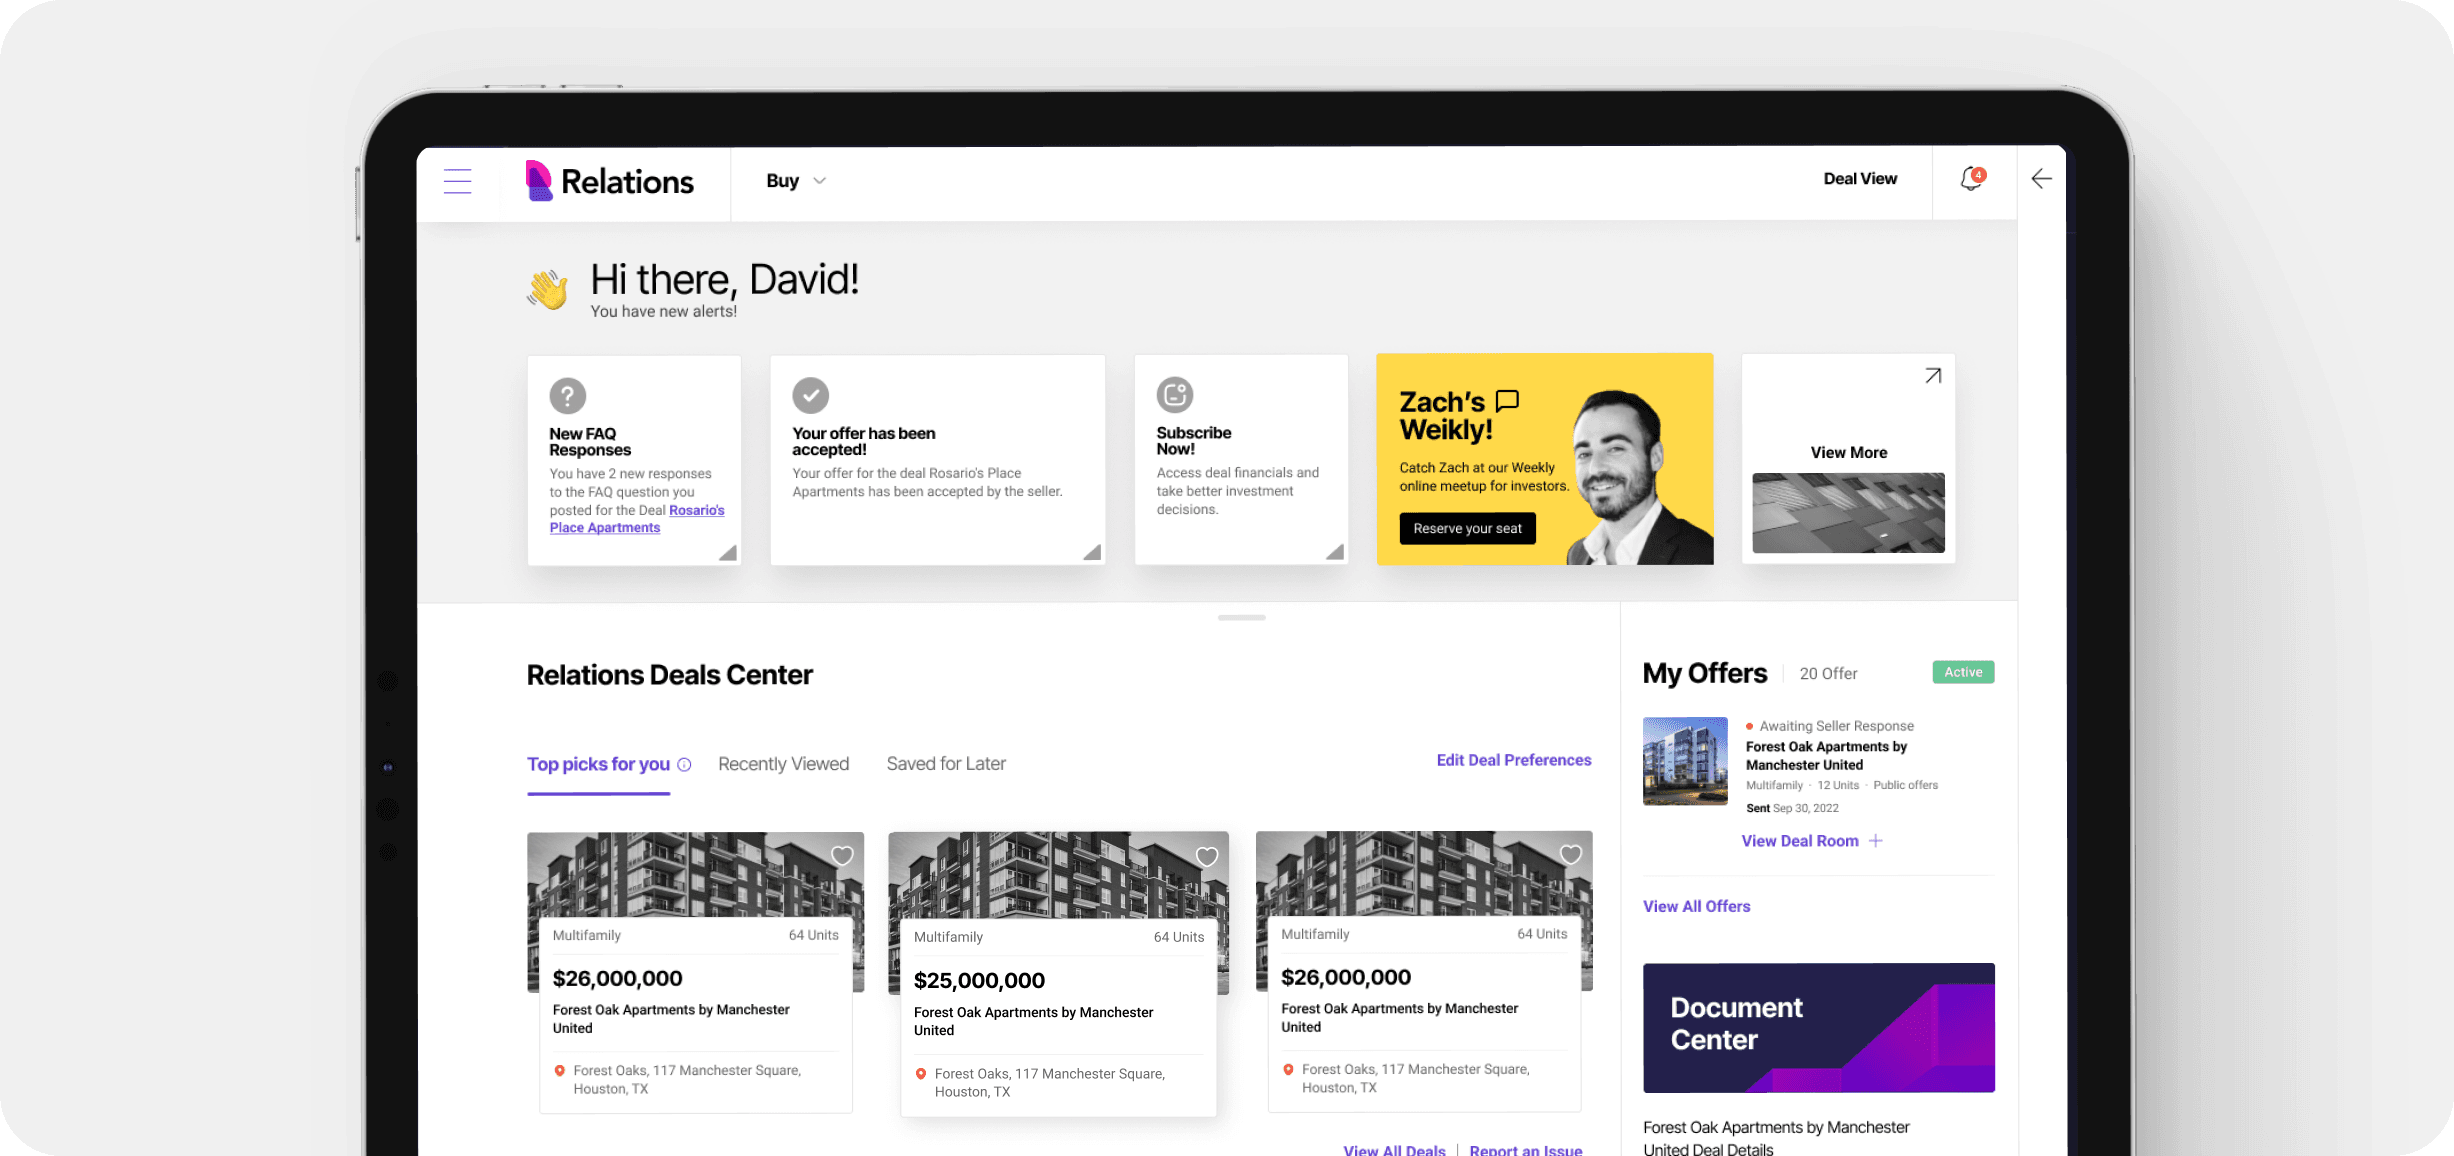Viewport: 2454px width, 1156px height.
Task: Click the 20 Offer count
Action: click(x=1828, y=674)
